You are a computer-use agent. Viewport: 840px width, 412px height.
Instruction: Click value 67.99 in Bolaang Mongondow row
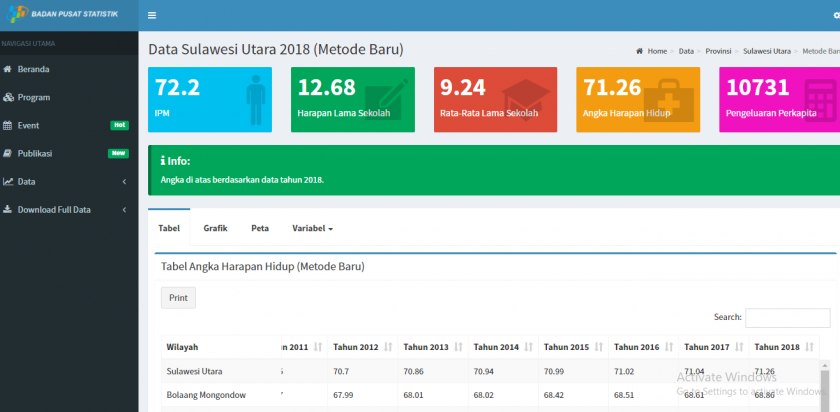point(344,395)
